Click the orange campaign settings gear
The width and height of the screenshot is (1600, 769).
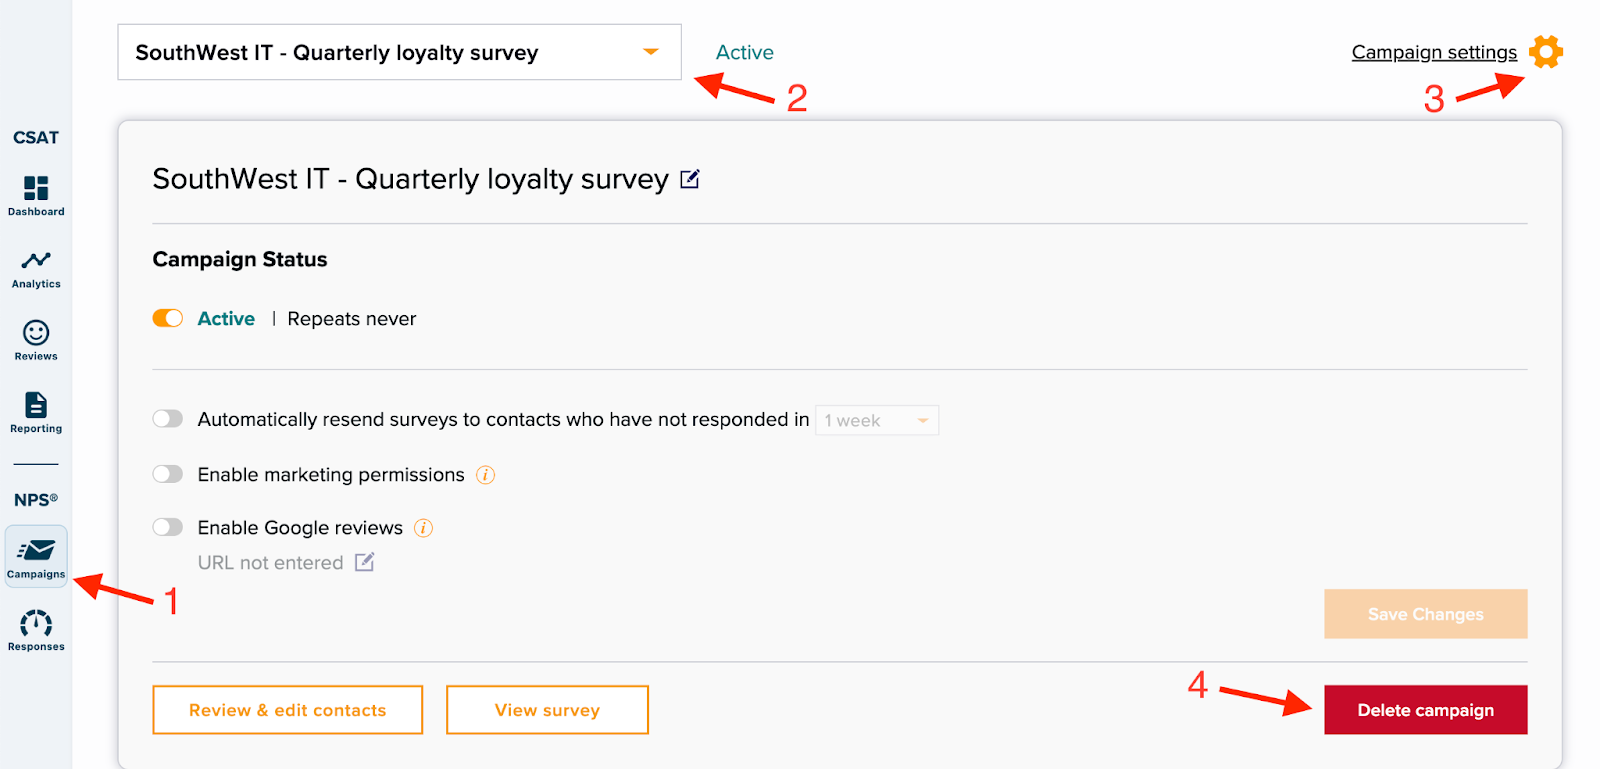[1546, 52]
